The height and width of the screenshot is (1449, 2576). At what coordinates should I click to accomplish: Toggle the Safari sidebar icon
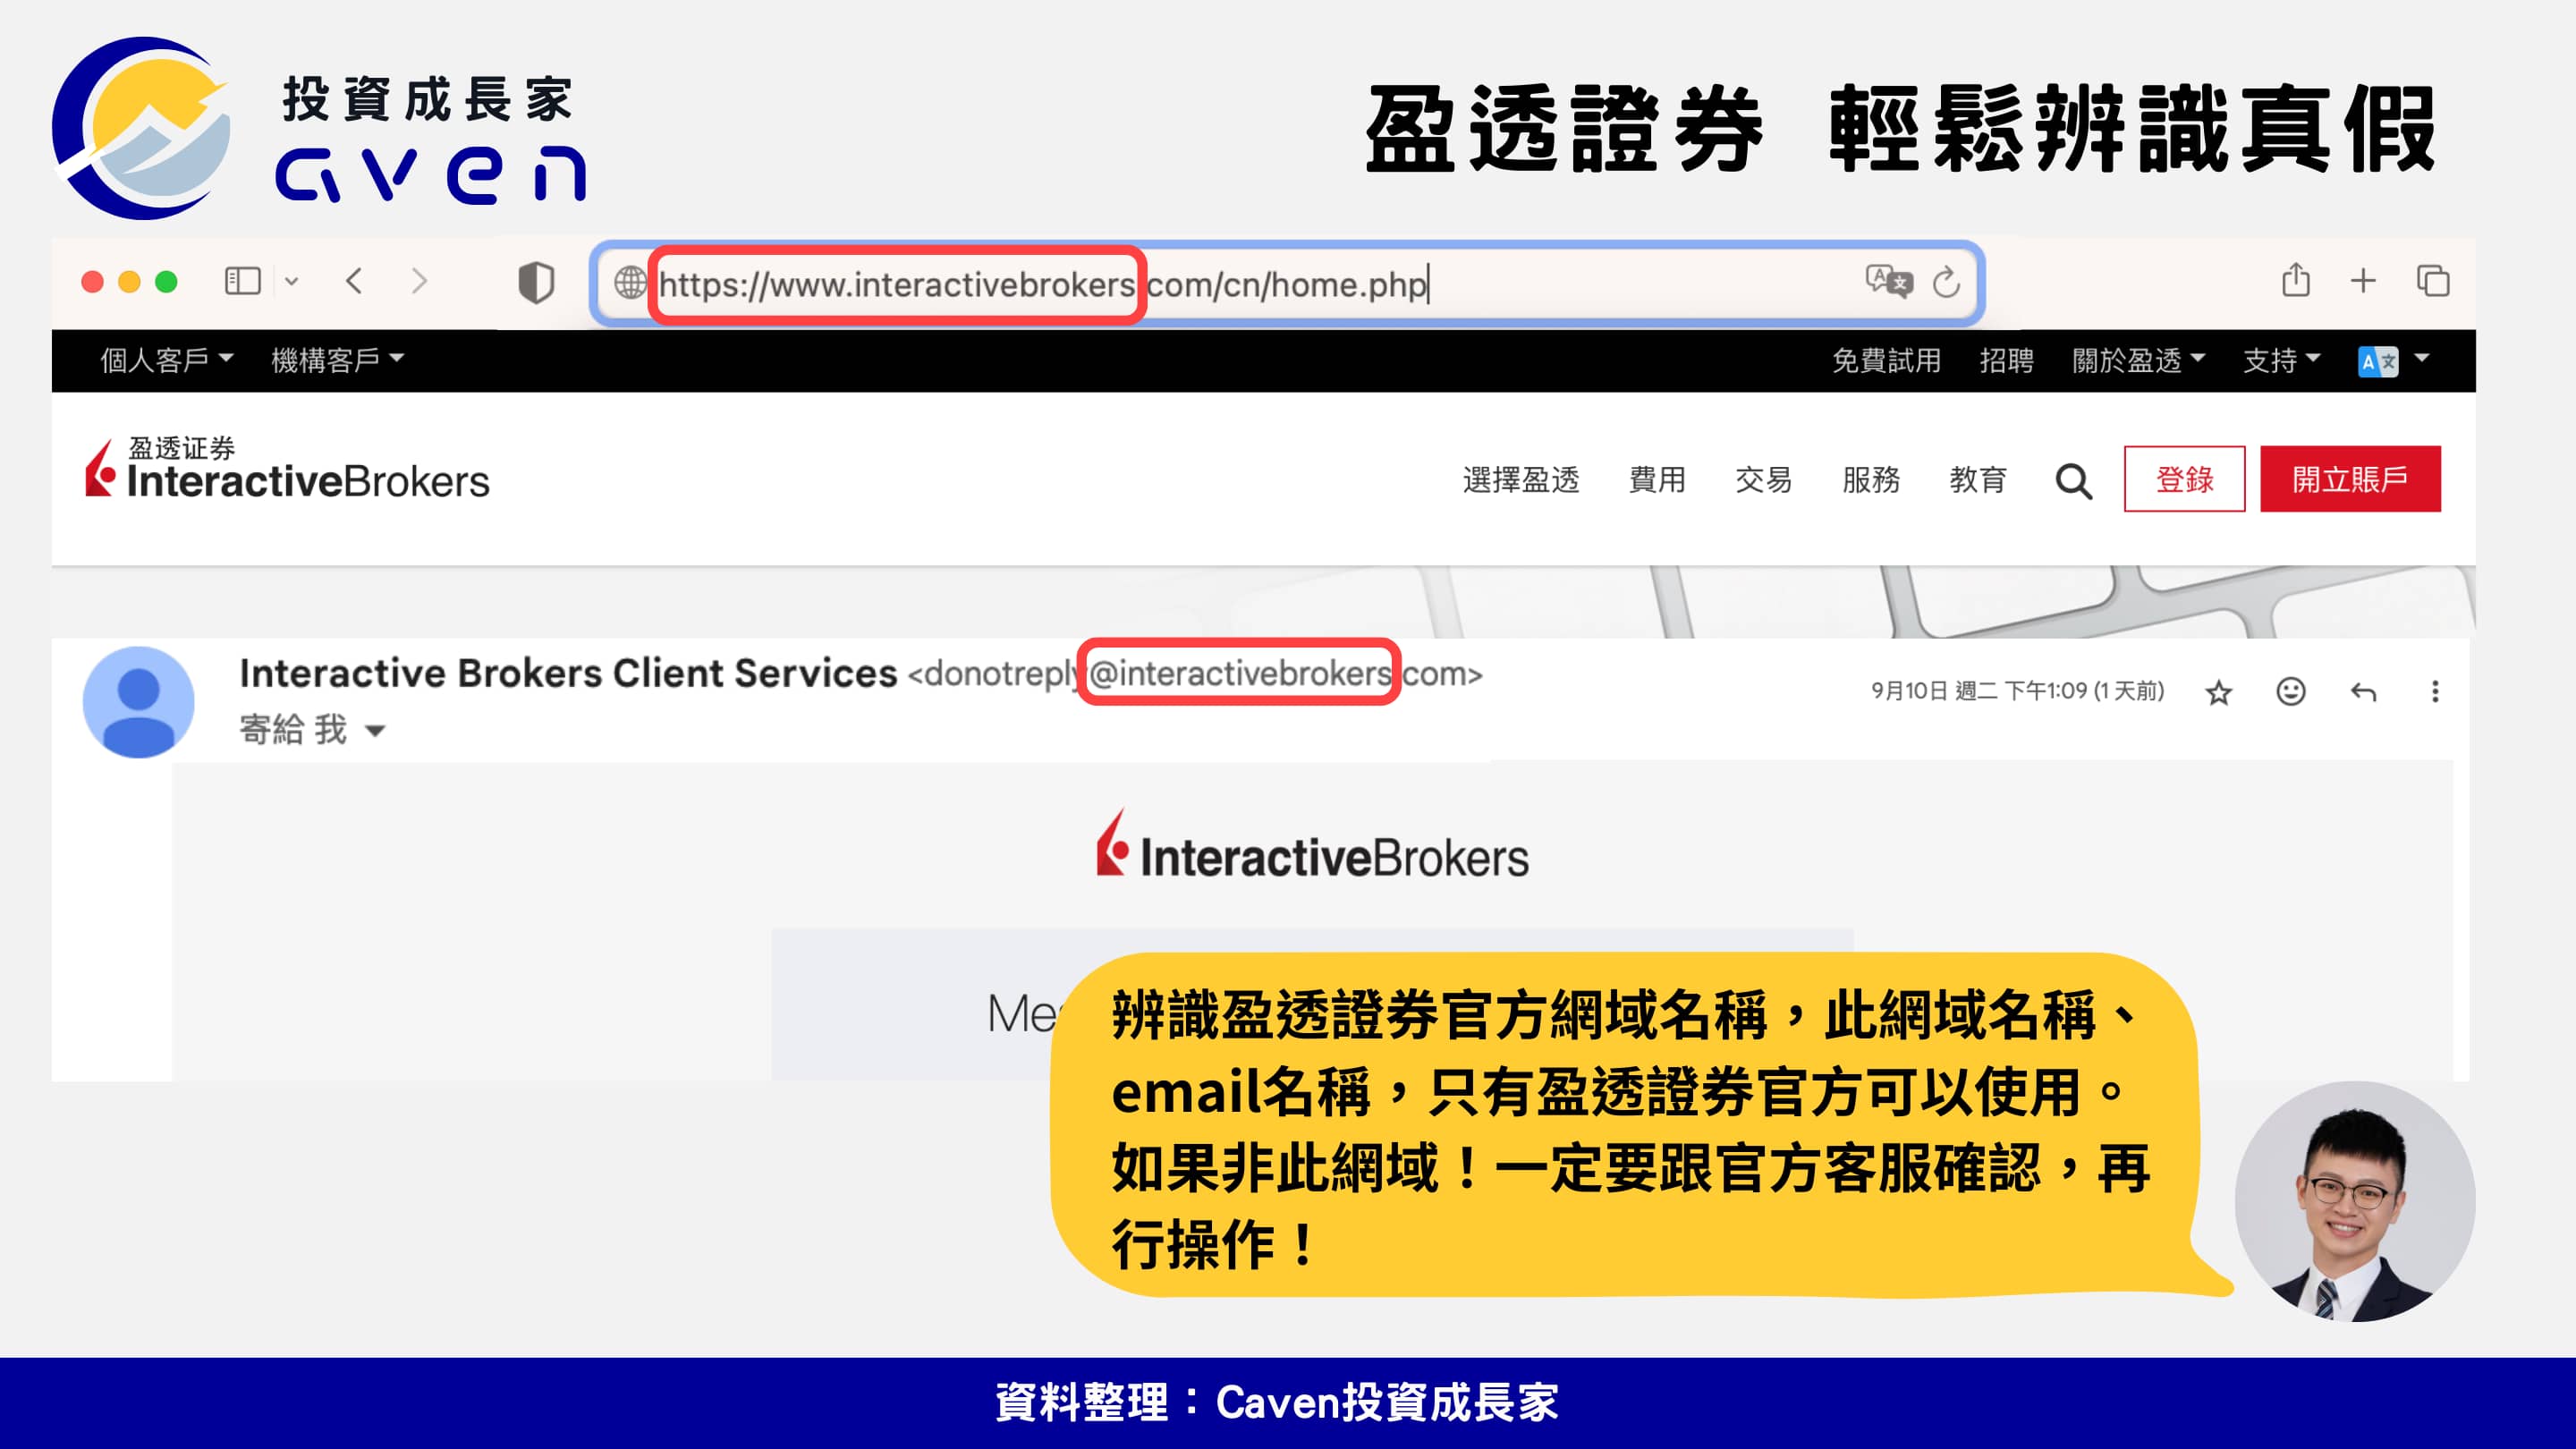pos(243,281)
